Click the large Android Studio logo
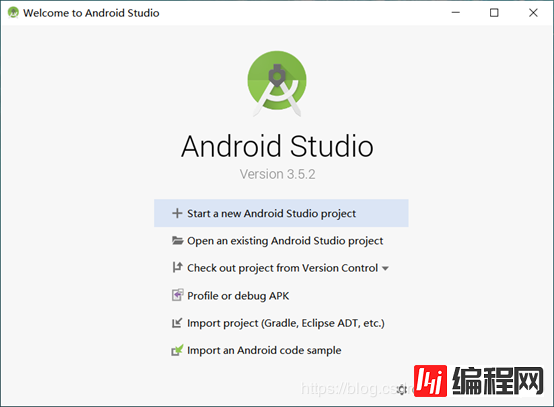The width and height of the screenshot is (554, 407). point(277,84)
